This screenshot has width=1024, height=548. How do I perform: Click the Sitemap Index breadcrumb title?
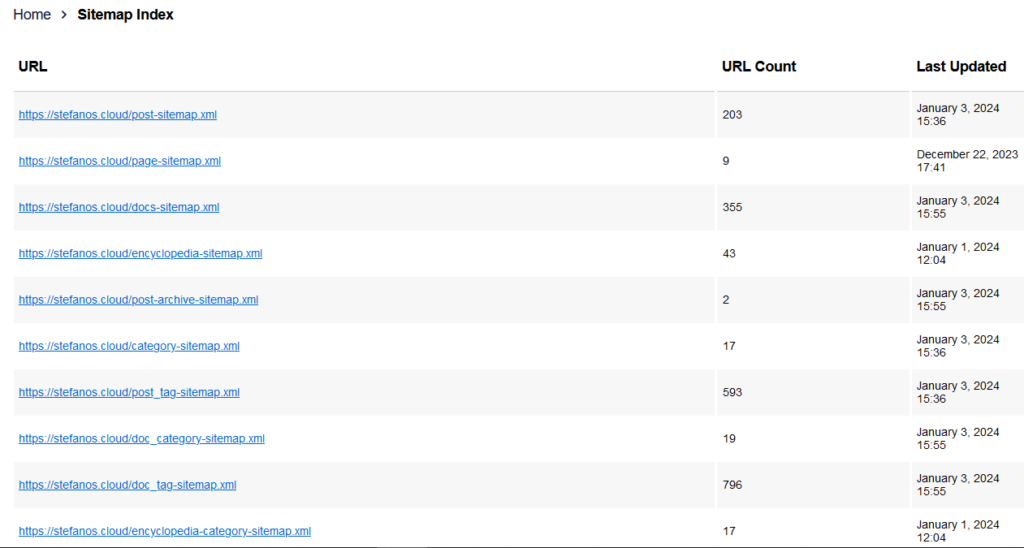point(125,14)
